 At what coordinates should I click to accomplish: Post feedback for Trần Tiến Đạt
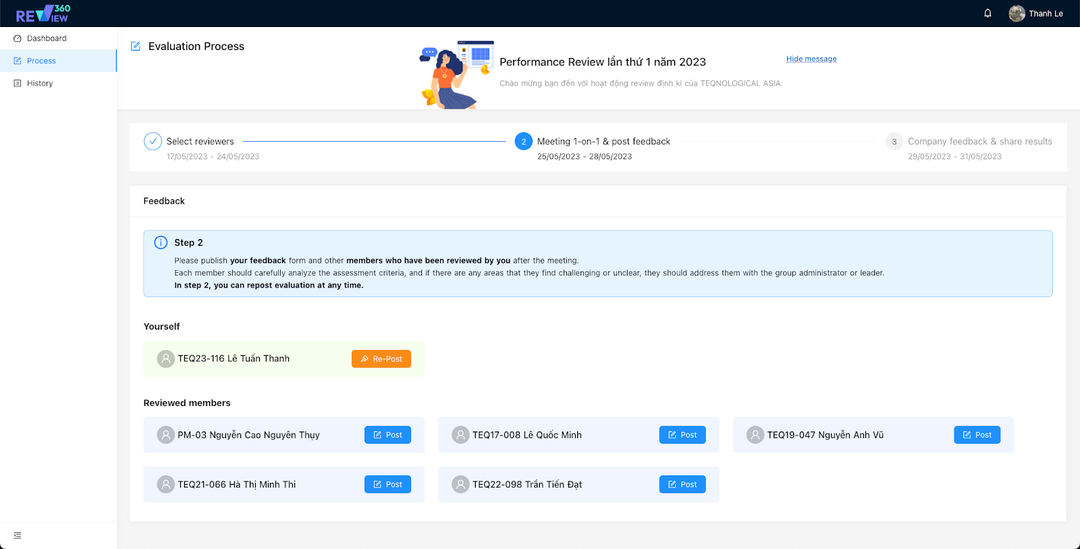(682, 485)
